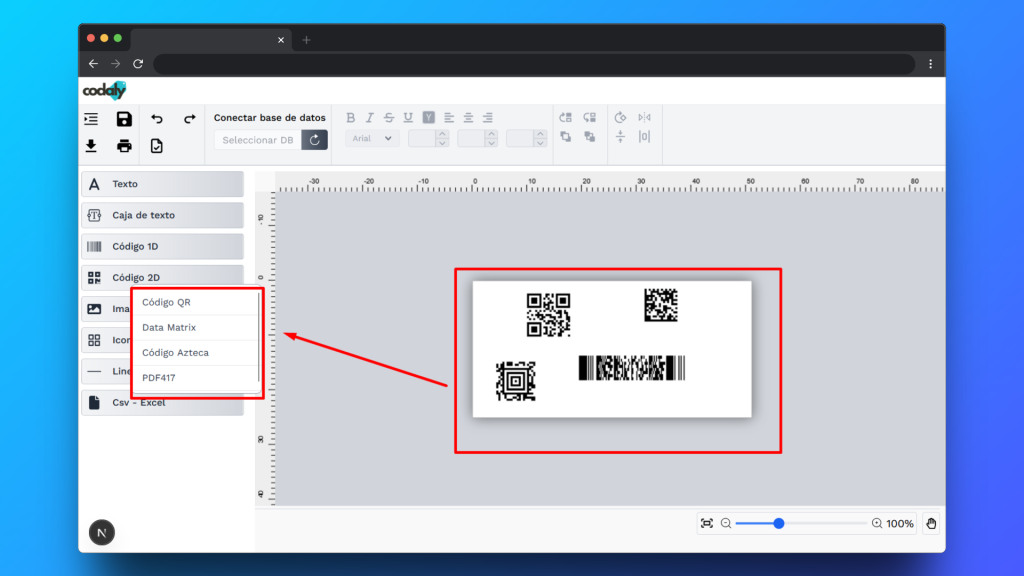The height and width of the screenshot is (576, 1024).
Task: Go back in the browser
Action: pyautogui.click(x=93, y=64)
